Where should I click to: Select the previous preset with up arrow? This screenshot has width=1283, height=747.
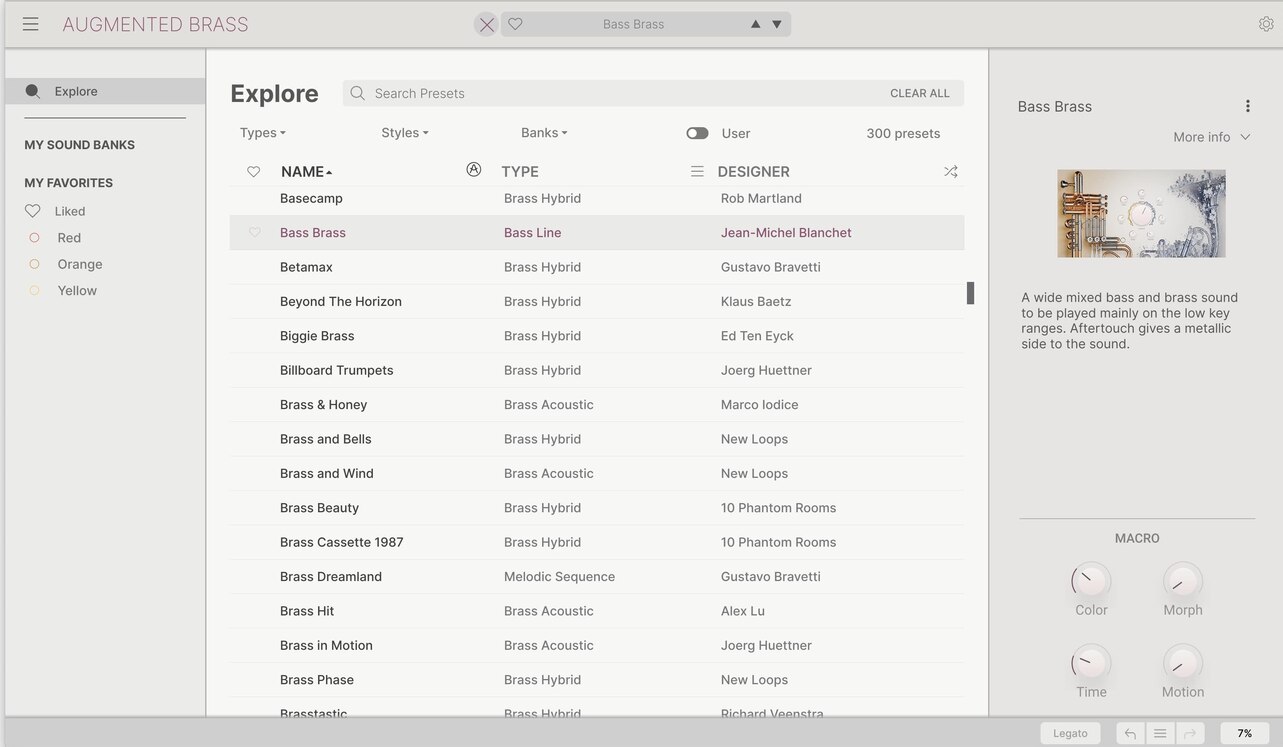tap(755, 24)
